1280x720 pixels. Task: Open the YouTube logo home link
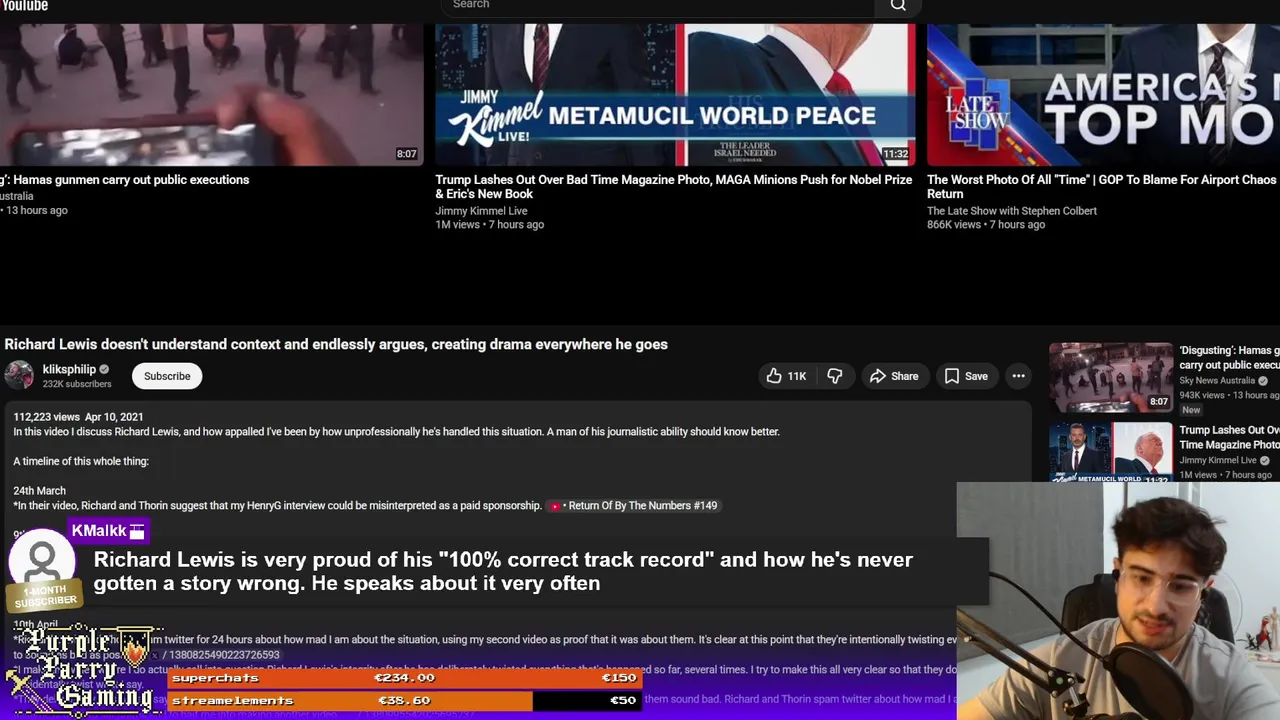tap(24, 6)
